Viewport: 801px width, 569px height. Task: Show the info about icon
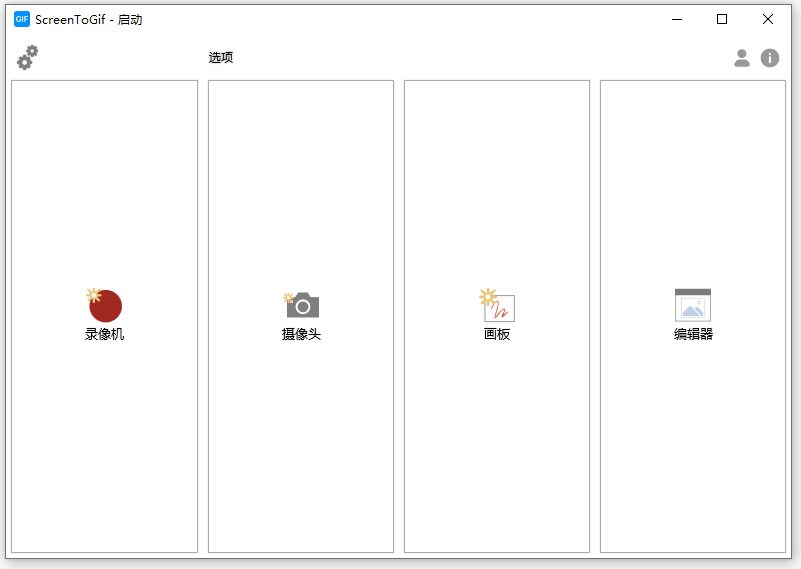[770, 58]
